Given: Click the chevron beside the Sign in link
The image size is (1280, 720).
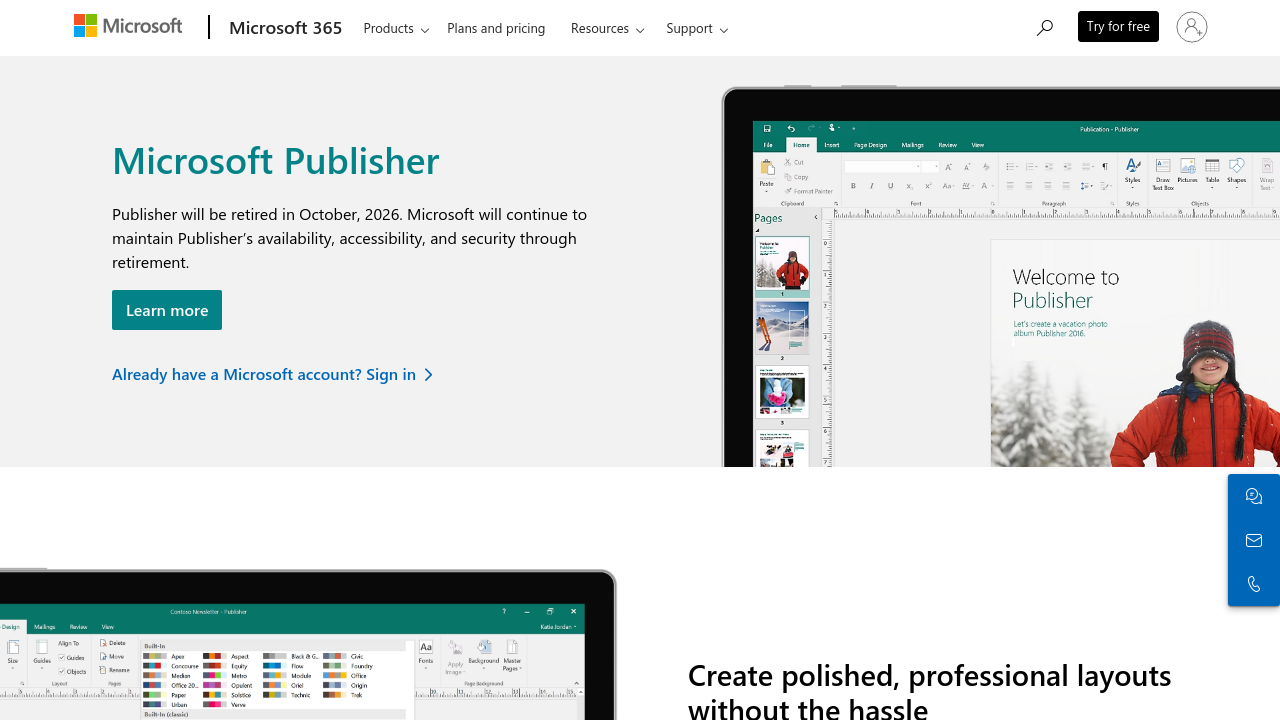Looking at the screenshot, I should point(429,374).
